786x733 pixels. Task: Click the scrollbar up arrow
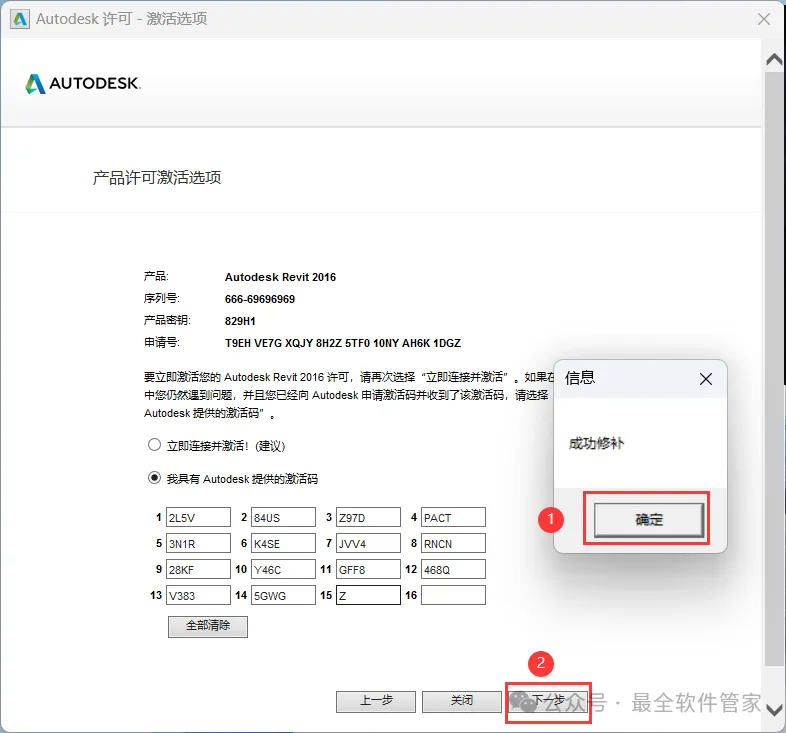pos(774,60)
